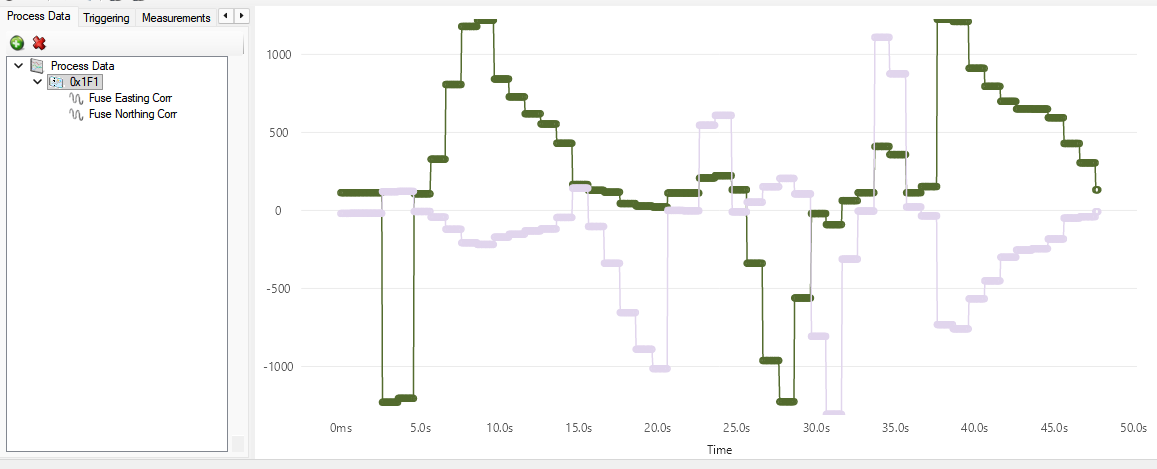Click the green add signal icon
The width and height of the screenshot is (1157, 469).
coord(17,43)
